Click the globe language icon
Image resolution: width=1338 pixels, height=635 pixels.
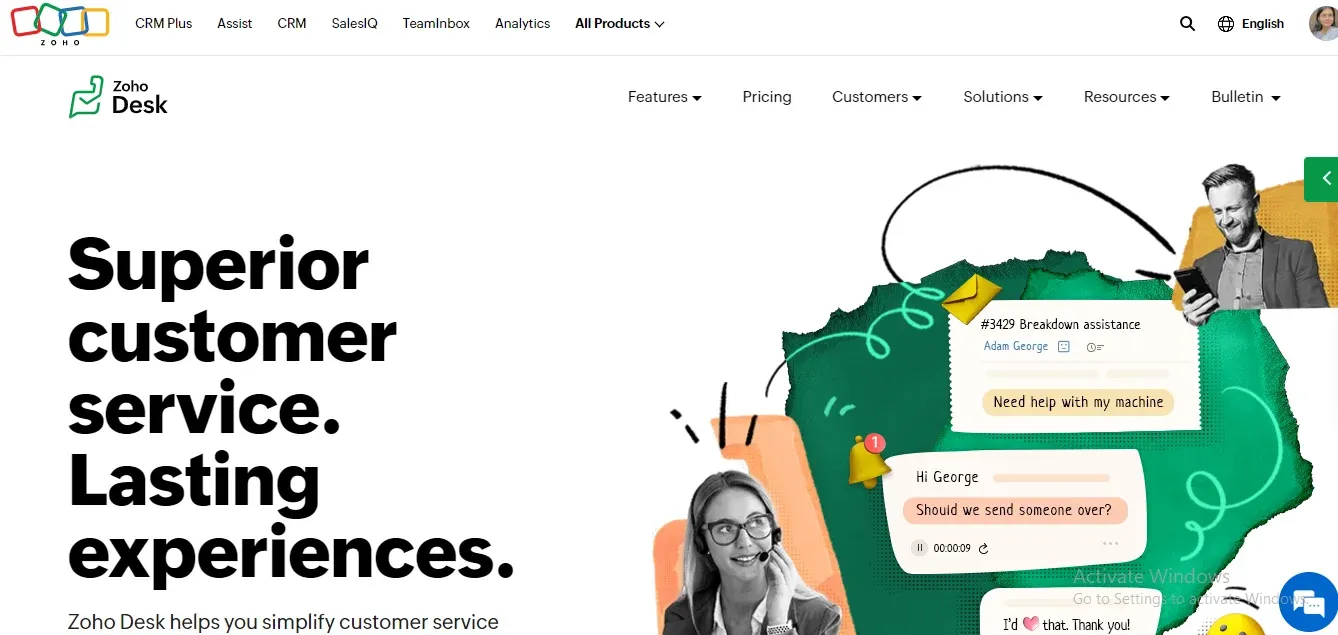point(1226,24)
